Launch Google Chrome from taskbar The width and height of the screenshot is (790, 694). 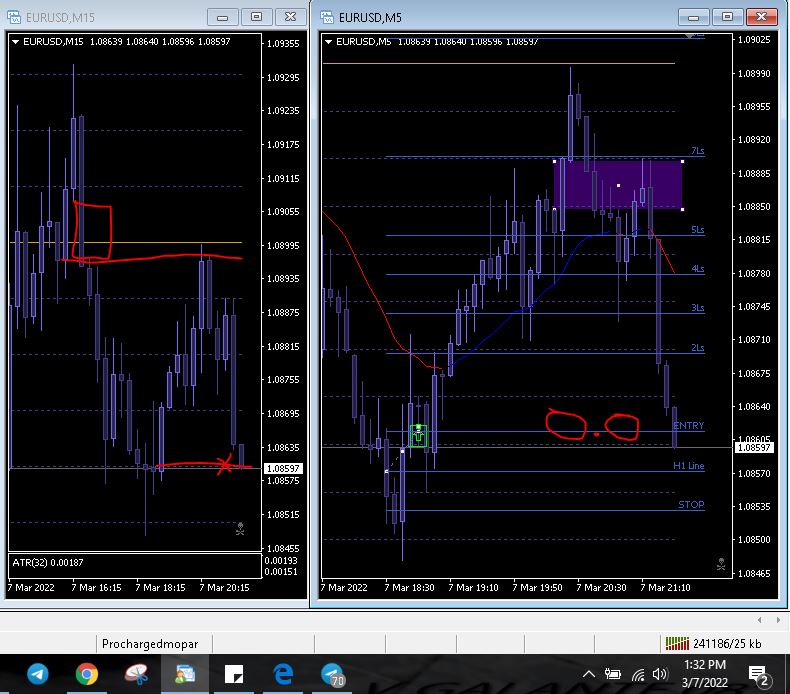[x=87, y=674]
